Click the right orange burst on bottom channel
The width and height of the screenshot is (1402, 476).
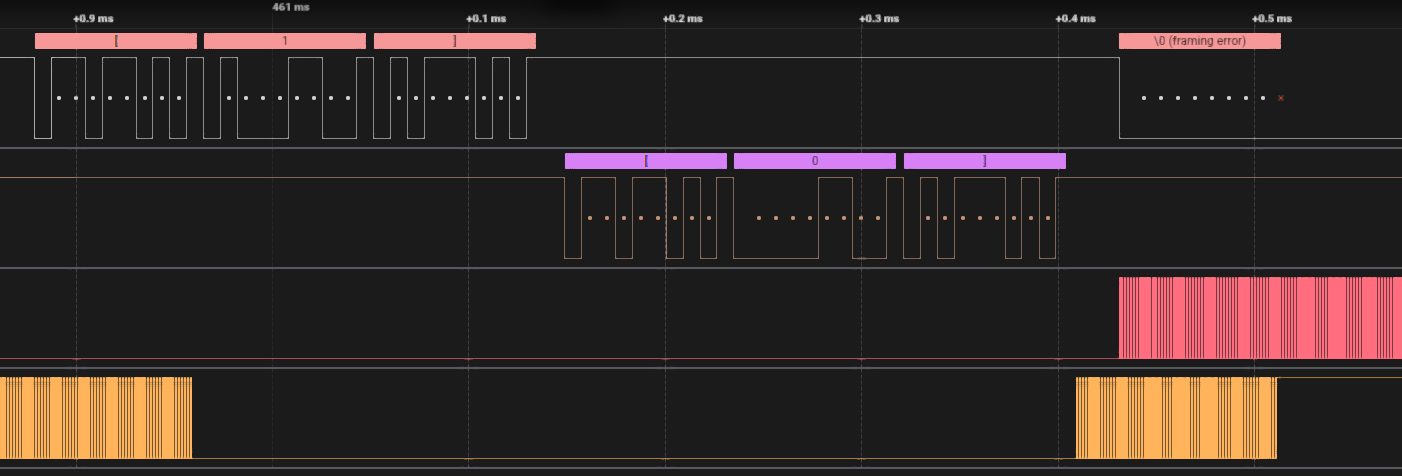click(x=1176, y=418)
